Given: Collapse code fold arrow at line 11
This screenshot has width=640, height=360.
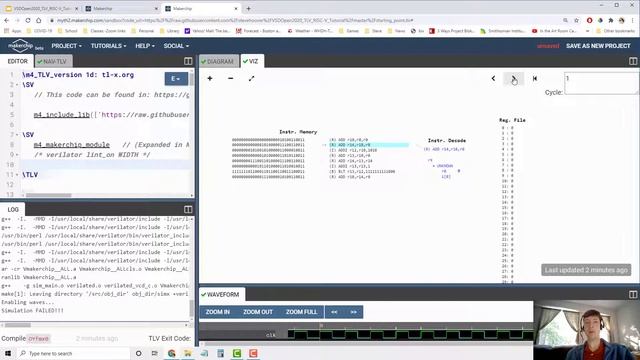Looking at the screenshot, I should click(17, 175).
